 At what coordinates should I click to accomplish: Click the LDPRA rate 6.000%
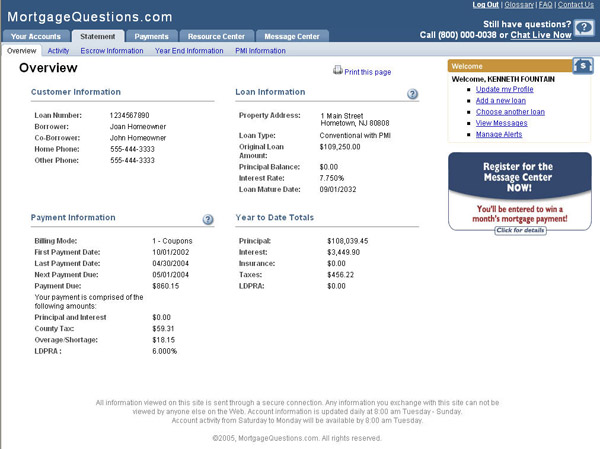[x=165, y=351]
